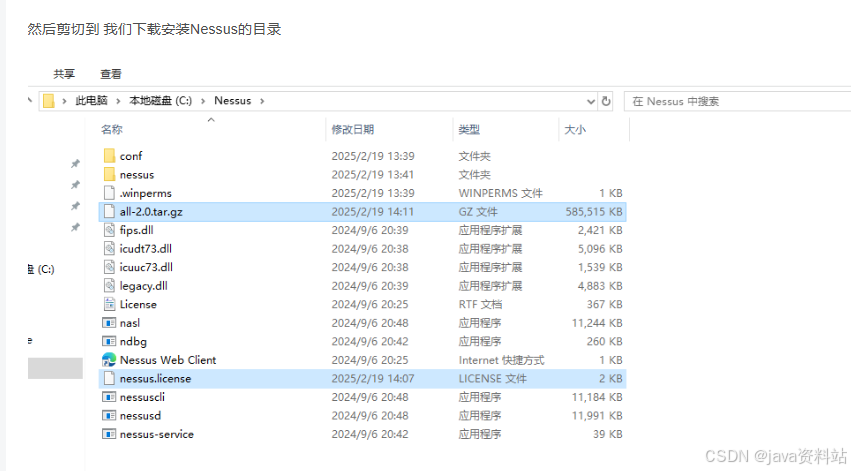Image resolution: width=851 pixels, height=471 pixels.
Task: Click the icudt73.dll file icon
Action: coord(109,248)
